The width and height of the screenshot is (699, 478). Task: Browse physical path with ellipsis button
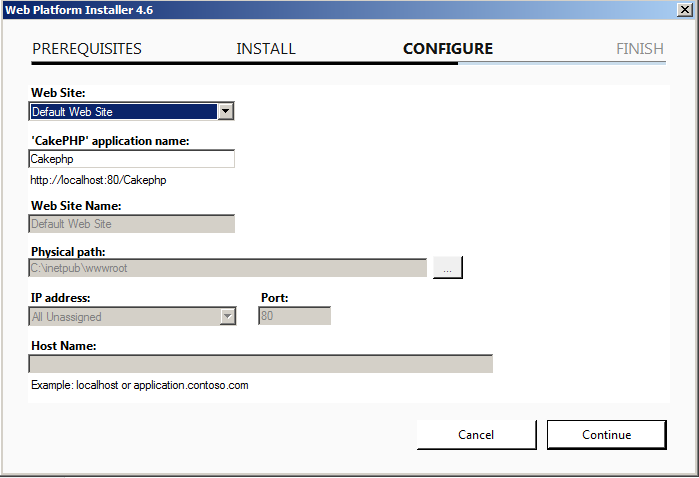[x=448, y=268]
